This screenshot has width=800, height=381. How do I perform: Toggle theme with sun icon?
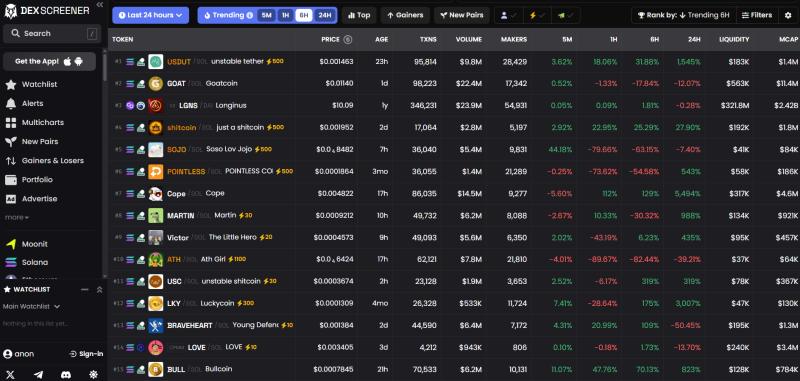pos(93,374)
